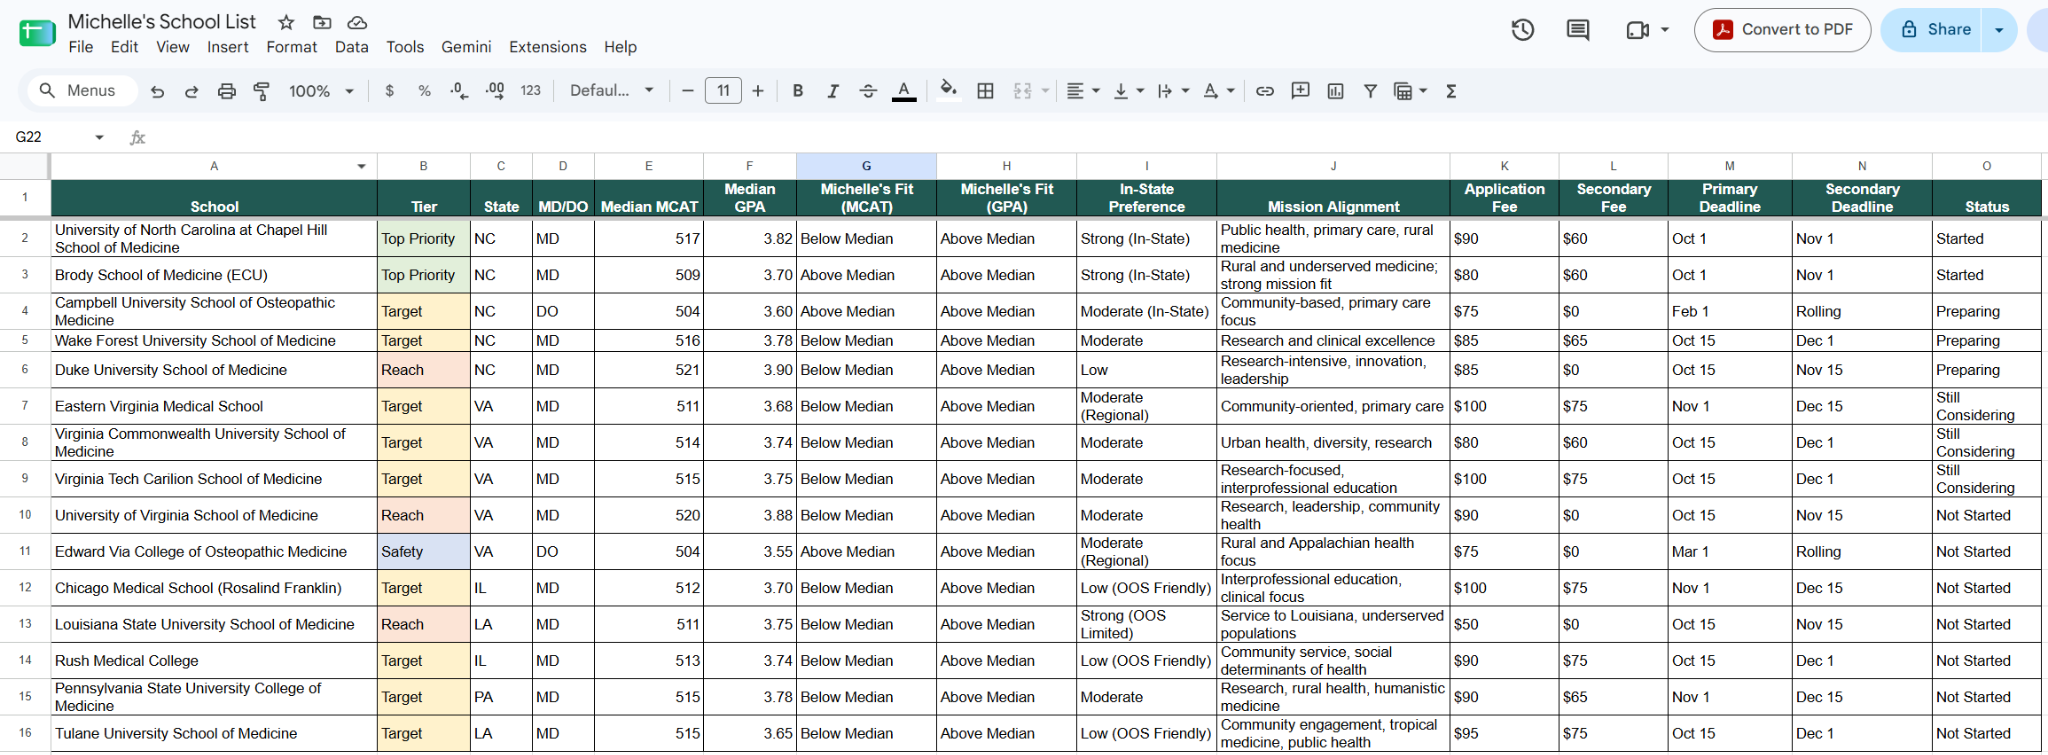The height and width of the screenshot is (755, 2048).
Task: Insert a link with chain icon
Action: [1265, 91]
